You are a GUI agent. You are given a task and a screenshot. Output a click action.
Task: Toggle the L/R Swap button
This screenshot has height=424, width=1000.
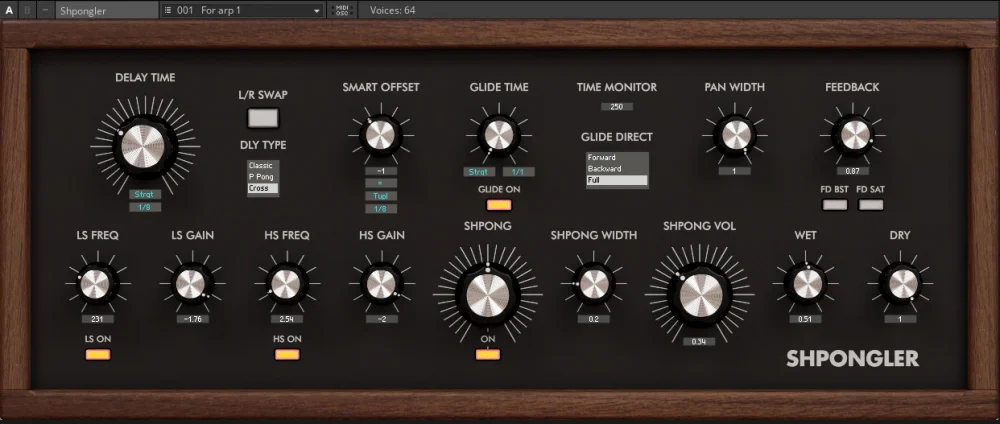click(263, 118)
